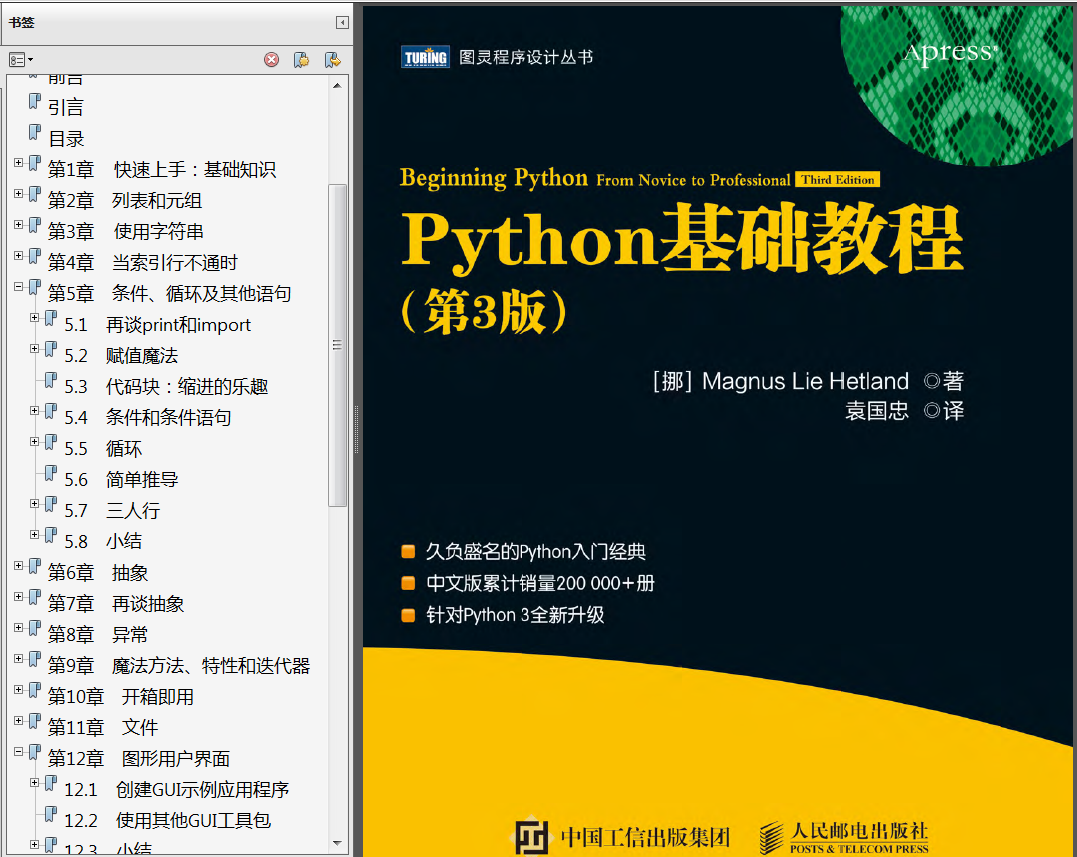This screenshot has width=1077, height=857.
Task: Expand the 第4章 当索引行不通时 node
Action: coord(19,255)
